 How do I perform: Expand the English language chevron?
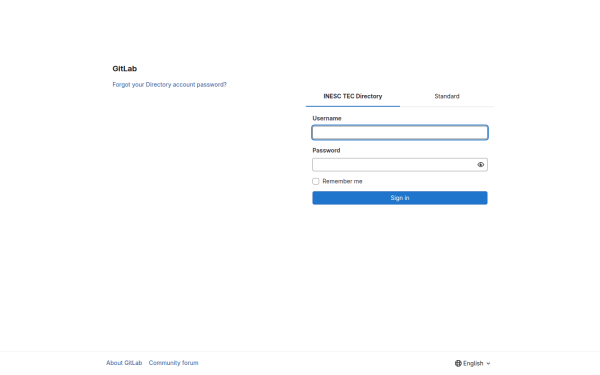(488, 364)
